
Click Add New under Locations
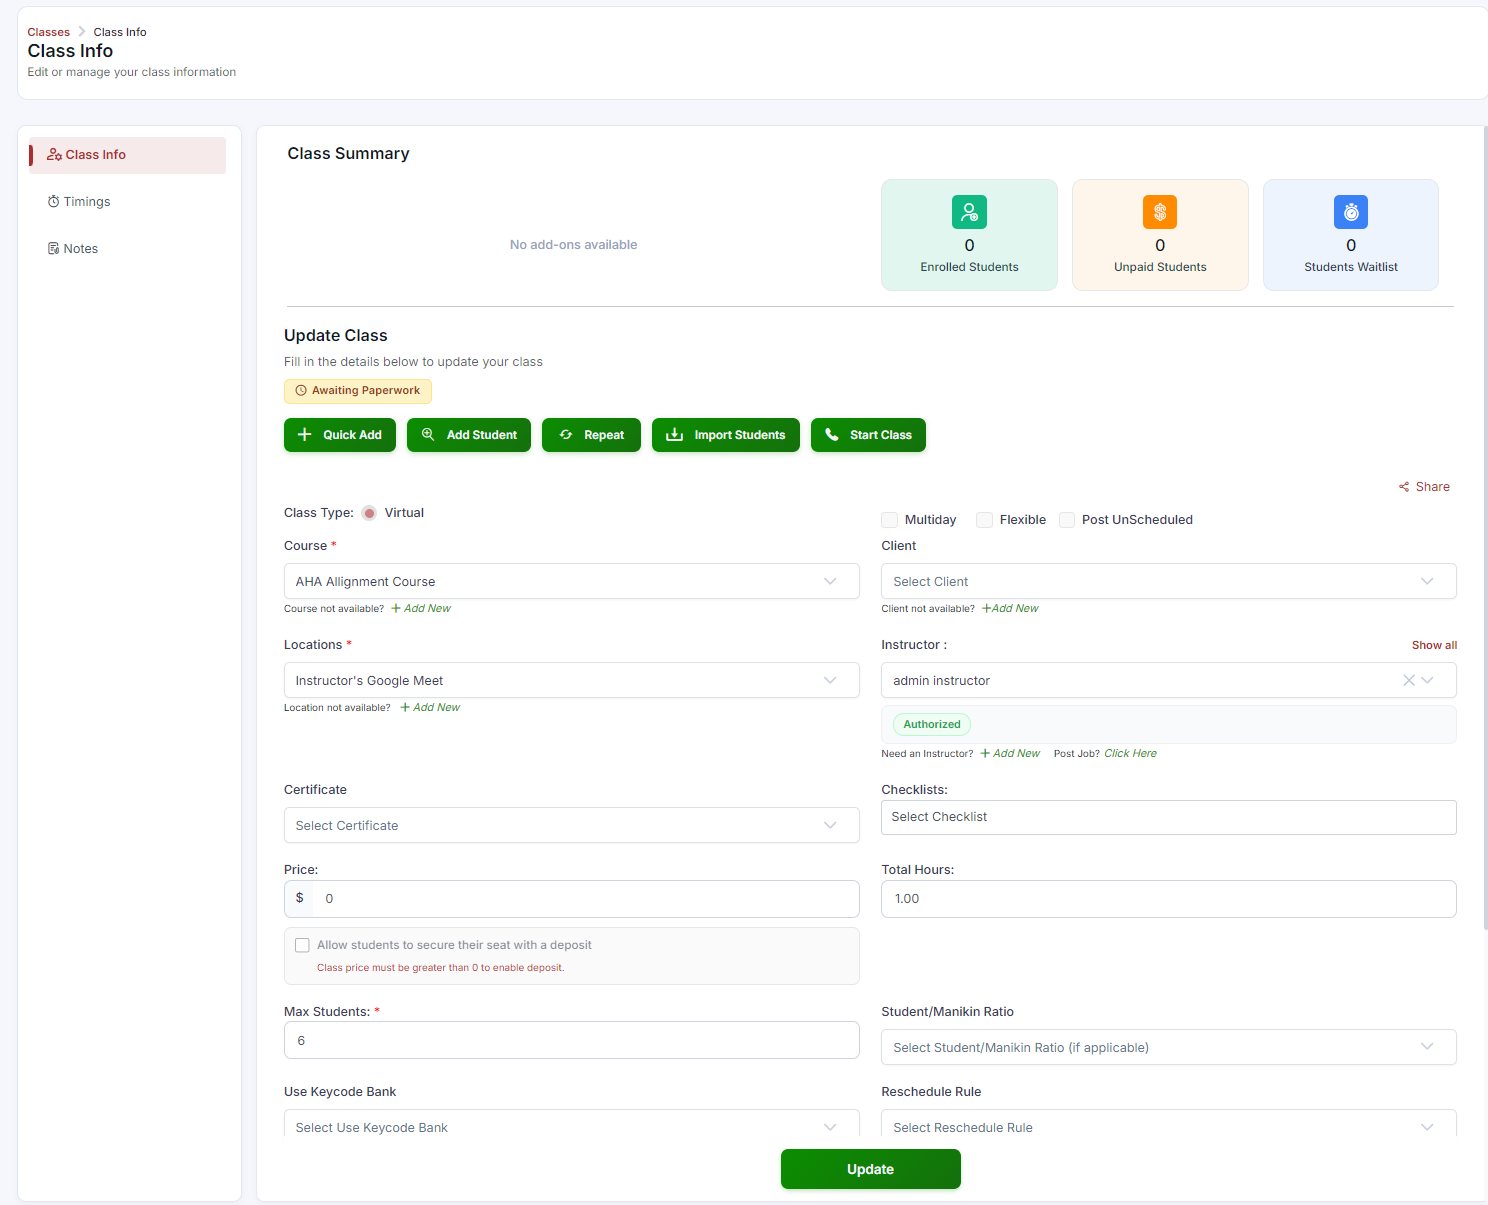click(x=431, y=707)
